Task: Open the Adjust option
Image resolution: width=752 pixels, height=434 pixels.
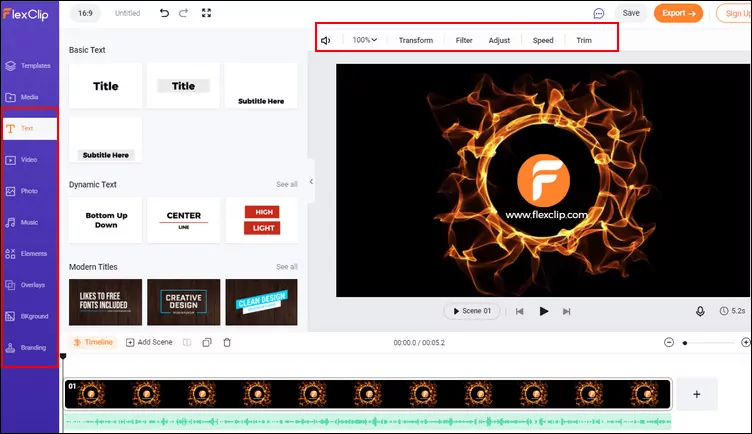Action: pyautogui.click(x=499, y=40)
